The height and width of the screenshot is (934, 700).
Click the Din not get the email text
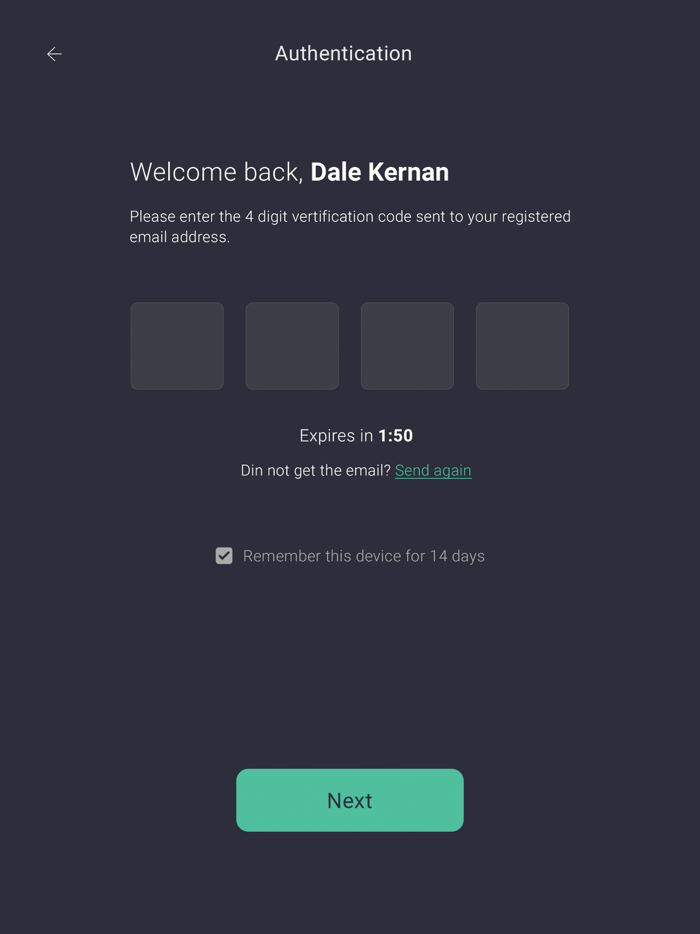click(x=315, y=471)
